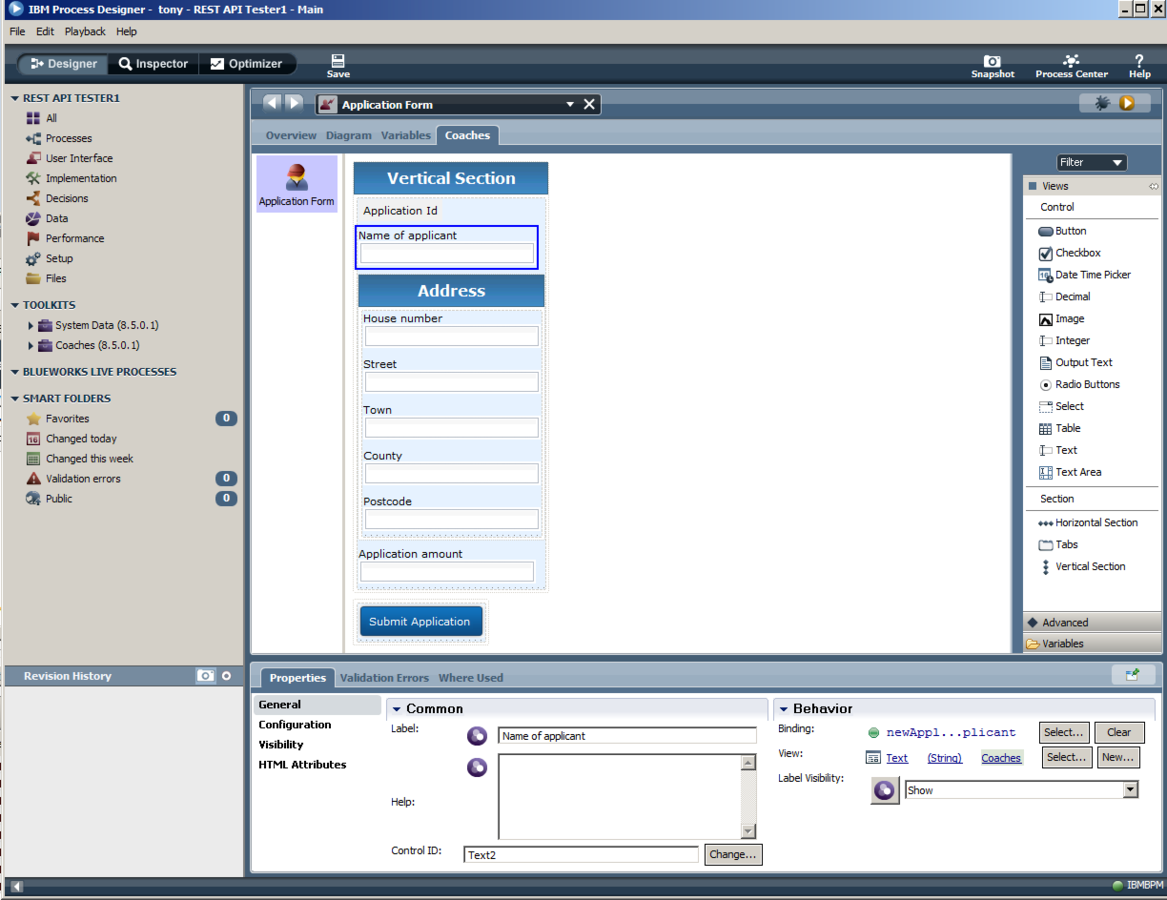
Task: Open the Configuration properties category
Action: coord(295,724)
